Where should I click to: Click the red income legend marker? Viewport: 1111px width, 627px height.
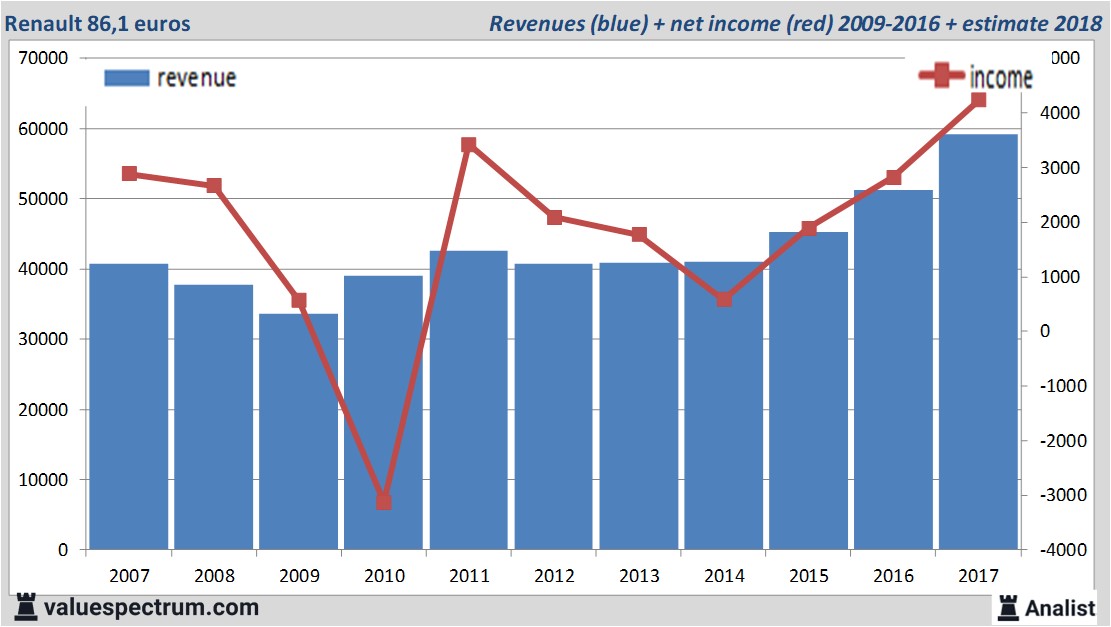942,77
